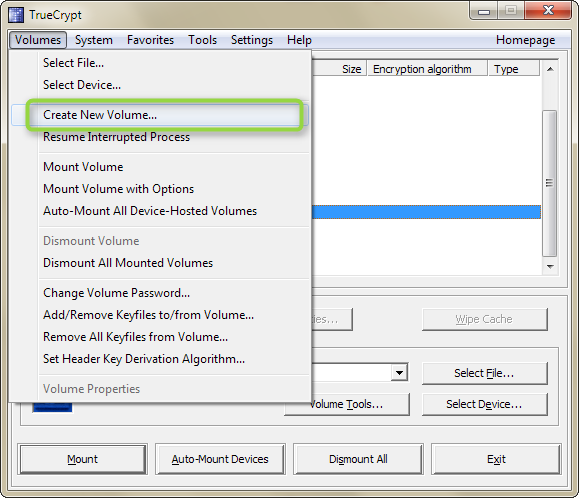Viewport: 579px width, 498px height.
Task: Click the Select File... button
Action: tap(484, 373)
